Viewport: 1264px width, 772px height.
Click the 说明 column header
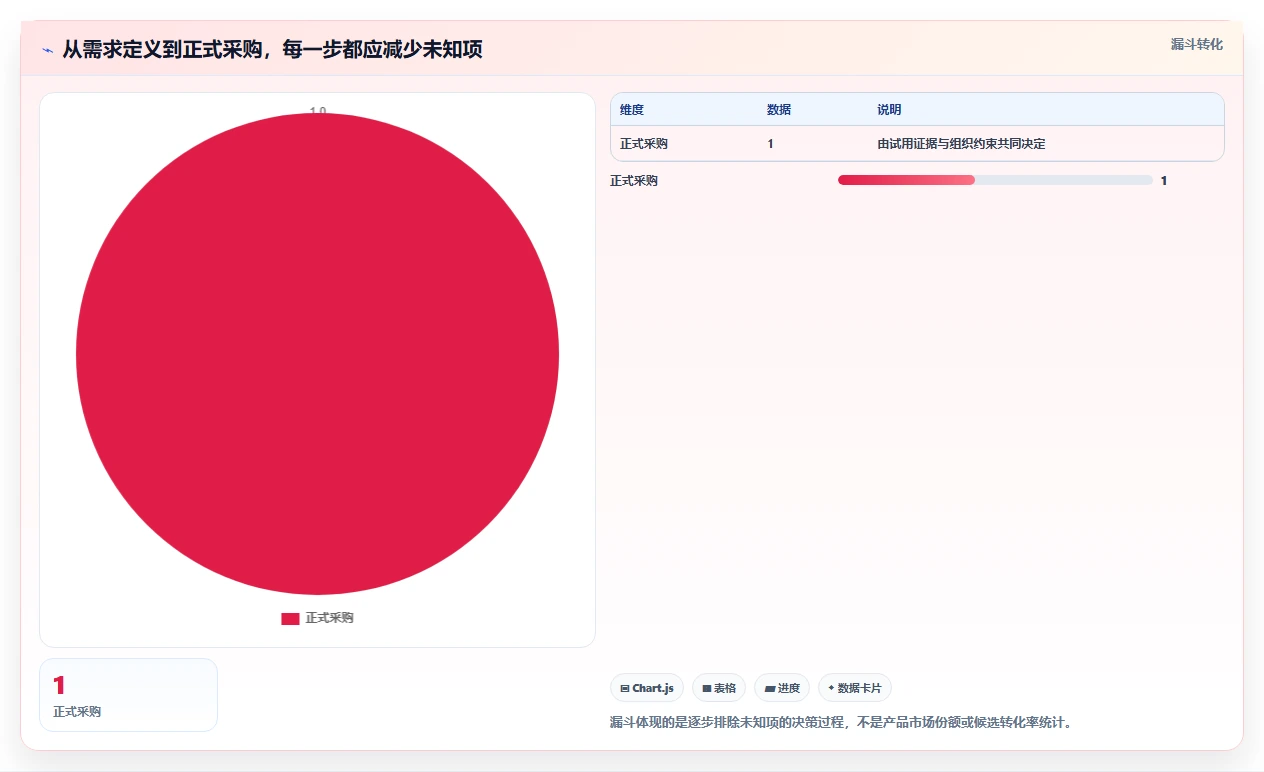pyautogui.click(x=889, y=110)
